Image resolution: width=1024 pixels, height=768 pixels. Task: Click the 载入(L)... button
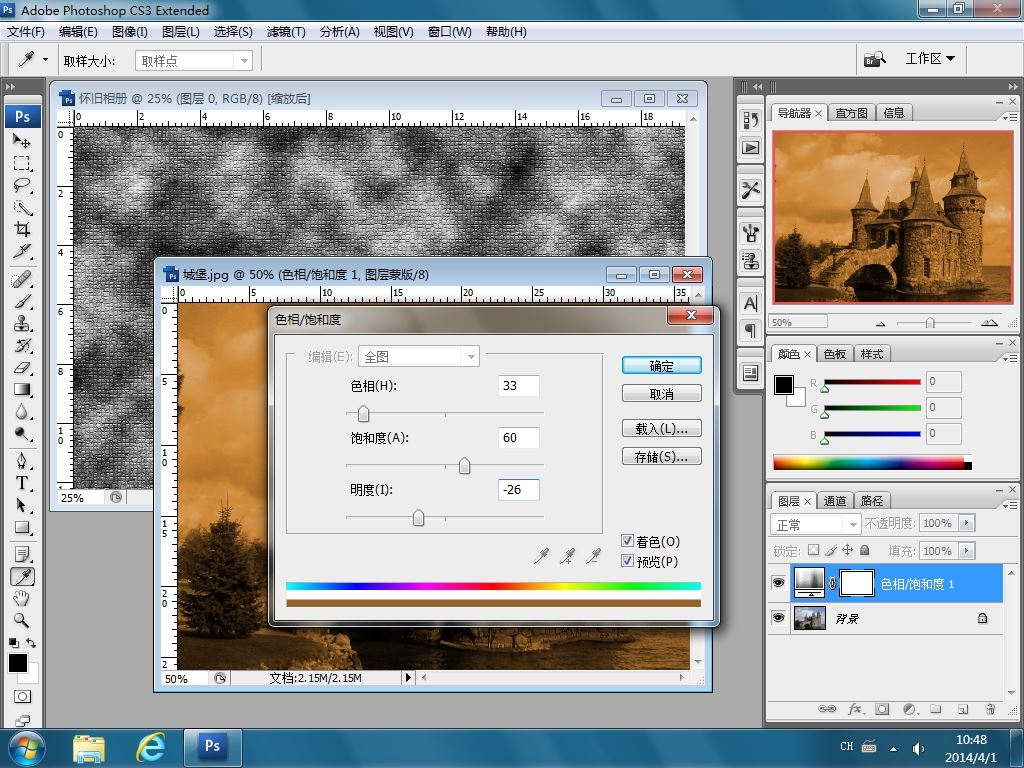pyautogui.click(x=662, y=428)
